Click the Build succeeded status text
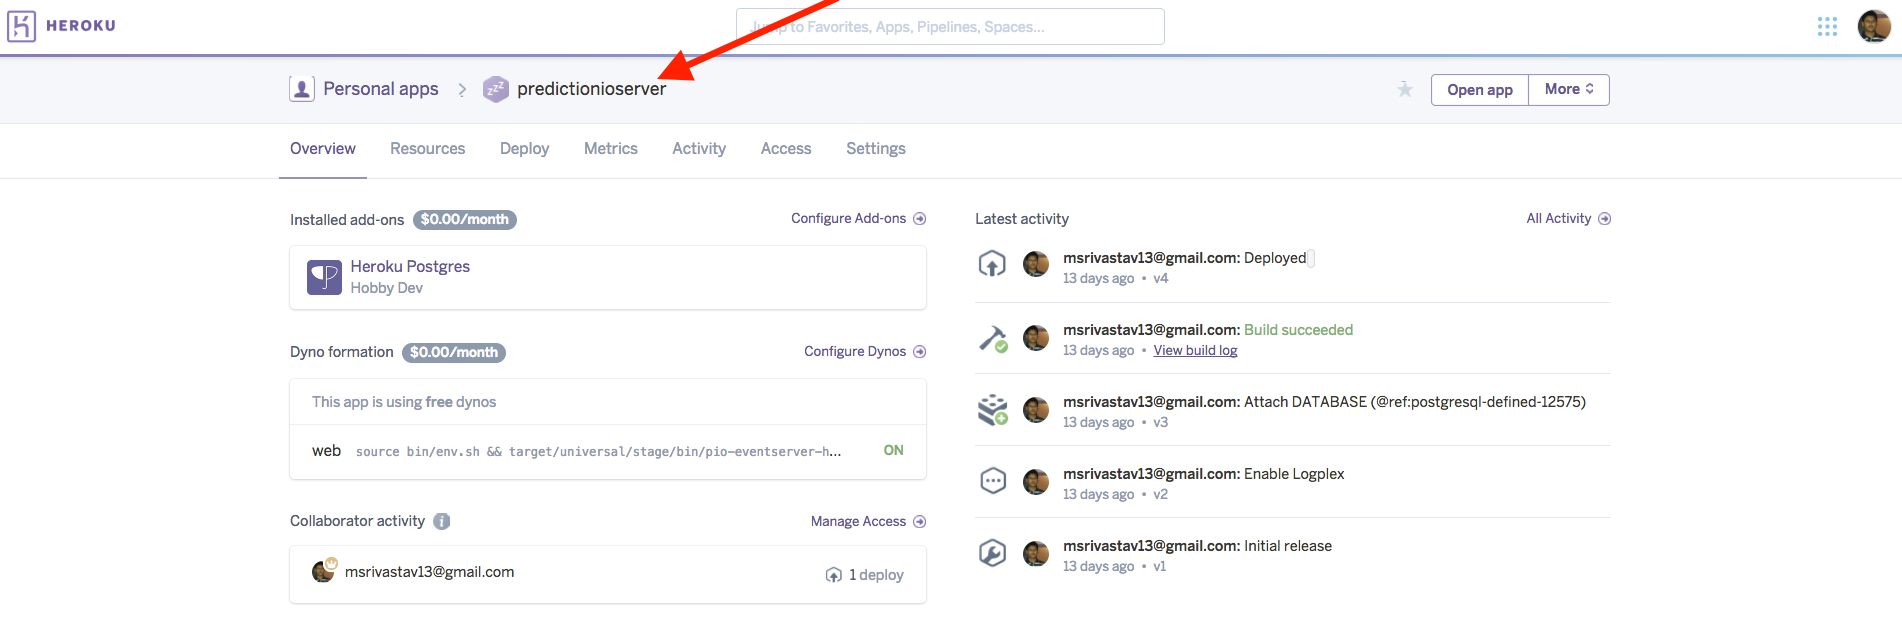The height and width of the screenshot is (631, 1902). (1298, 330)
